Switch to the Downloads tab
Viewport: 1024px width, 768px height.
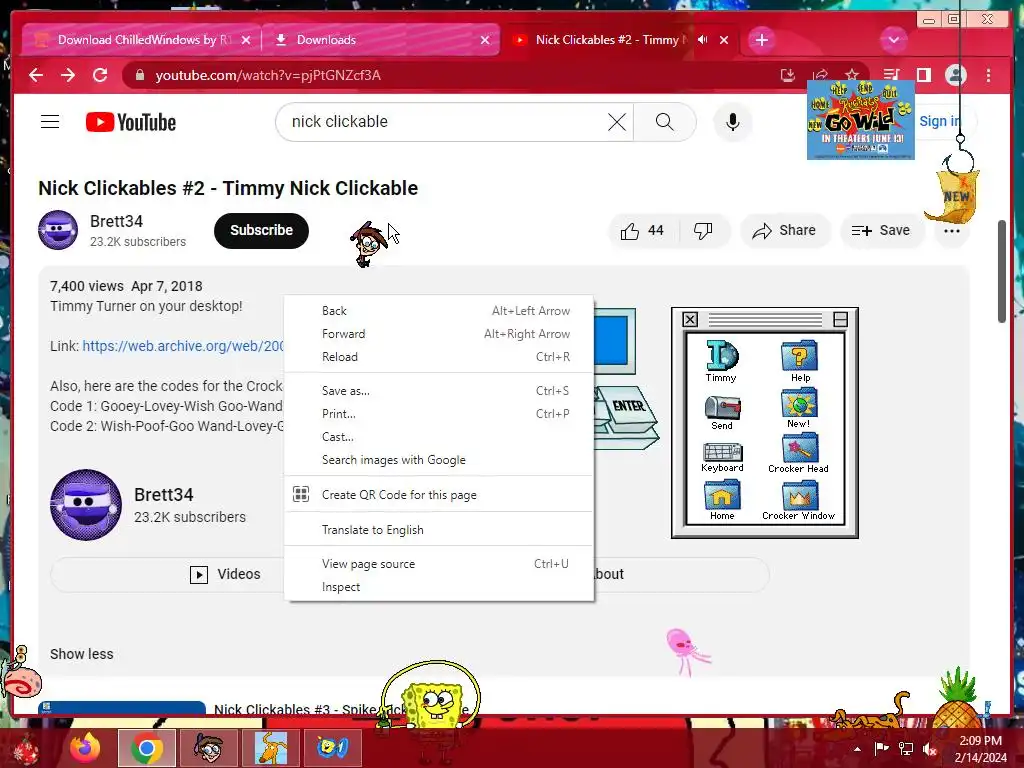coord(381,40)
